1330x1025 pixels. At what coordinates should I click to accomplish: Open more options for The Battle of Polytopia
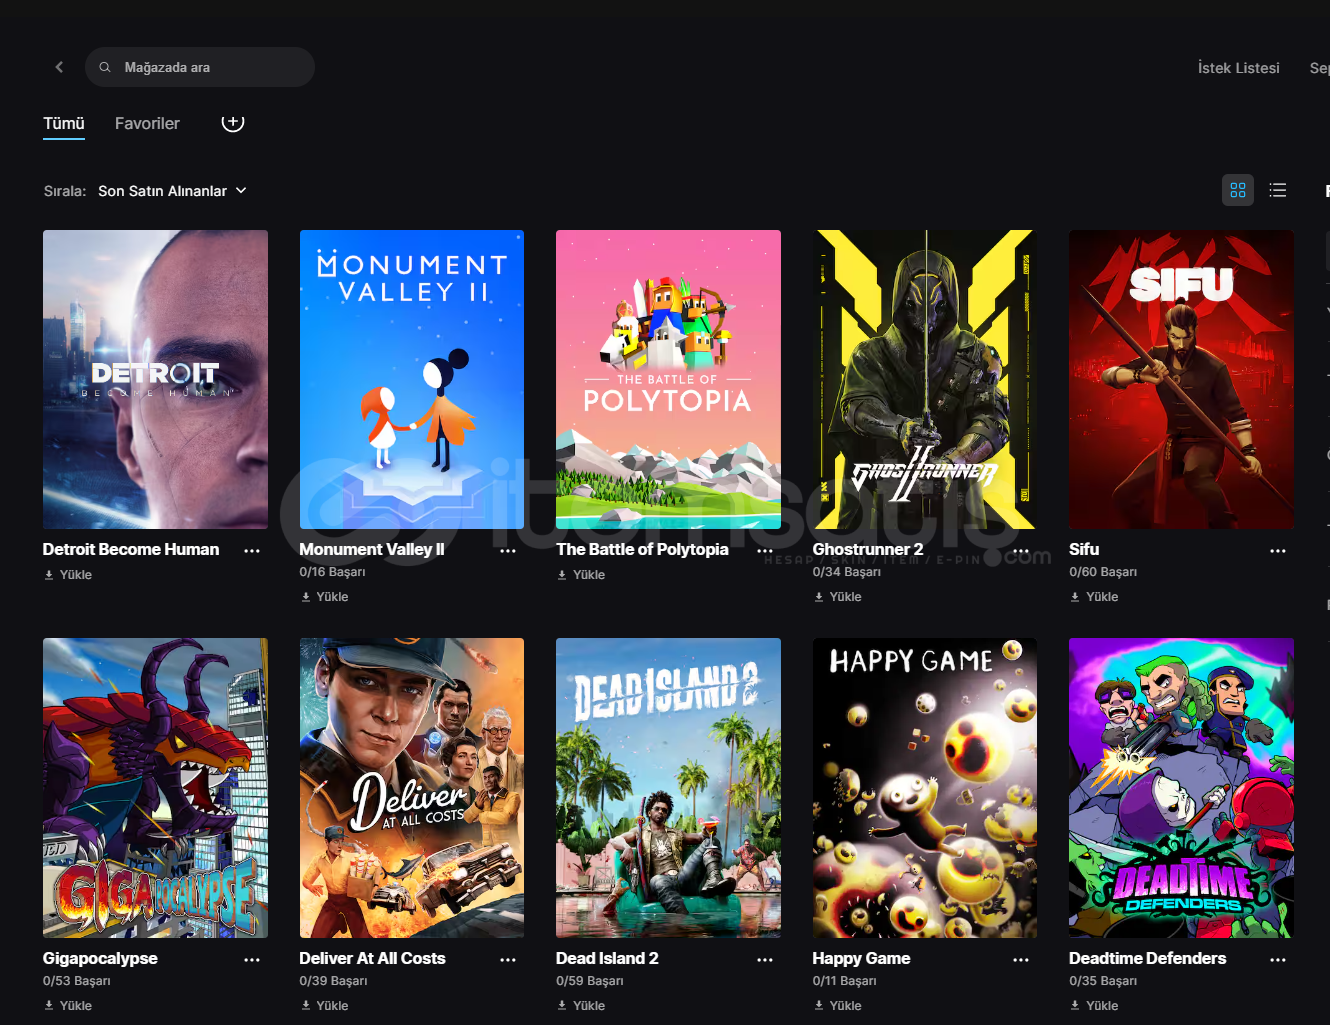point(765,551)
